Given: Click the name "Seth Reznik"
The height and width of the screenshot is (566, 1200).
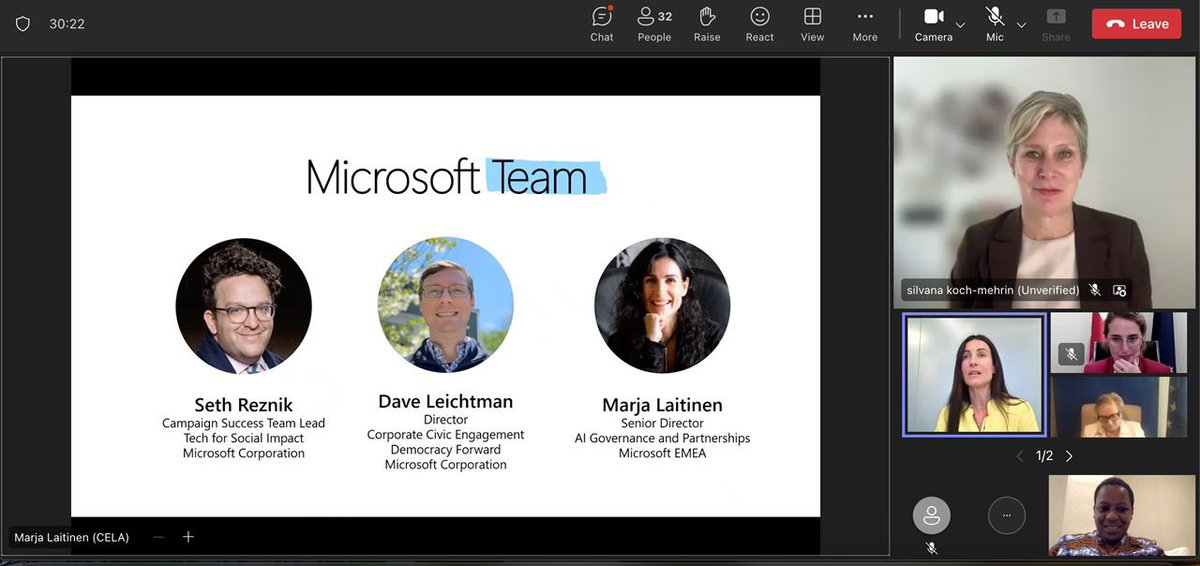Looking at the screenshot, I should click(x=244, y=405).
